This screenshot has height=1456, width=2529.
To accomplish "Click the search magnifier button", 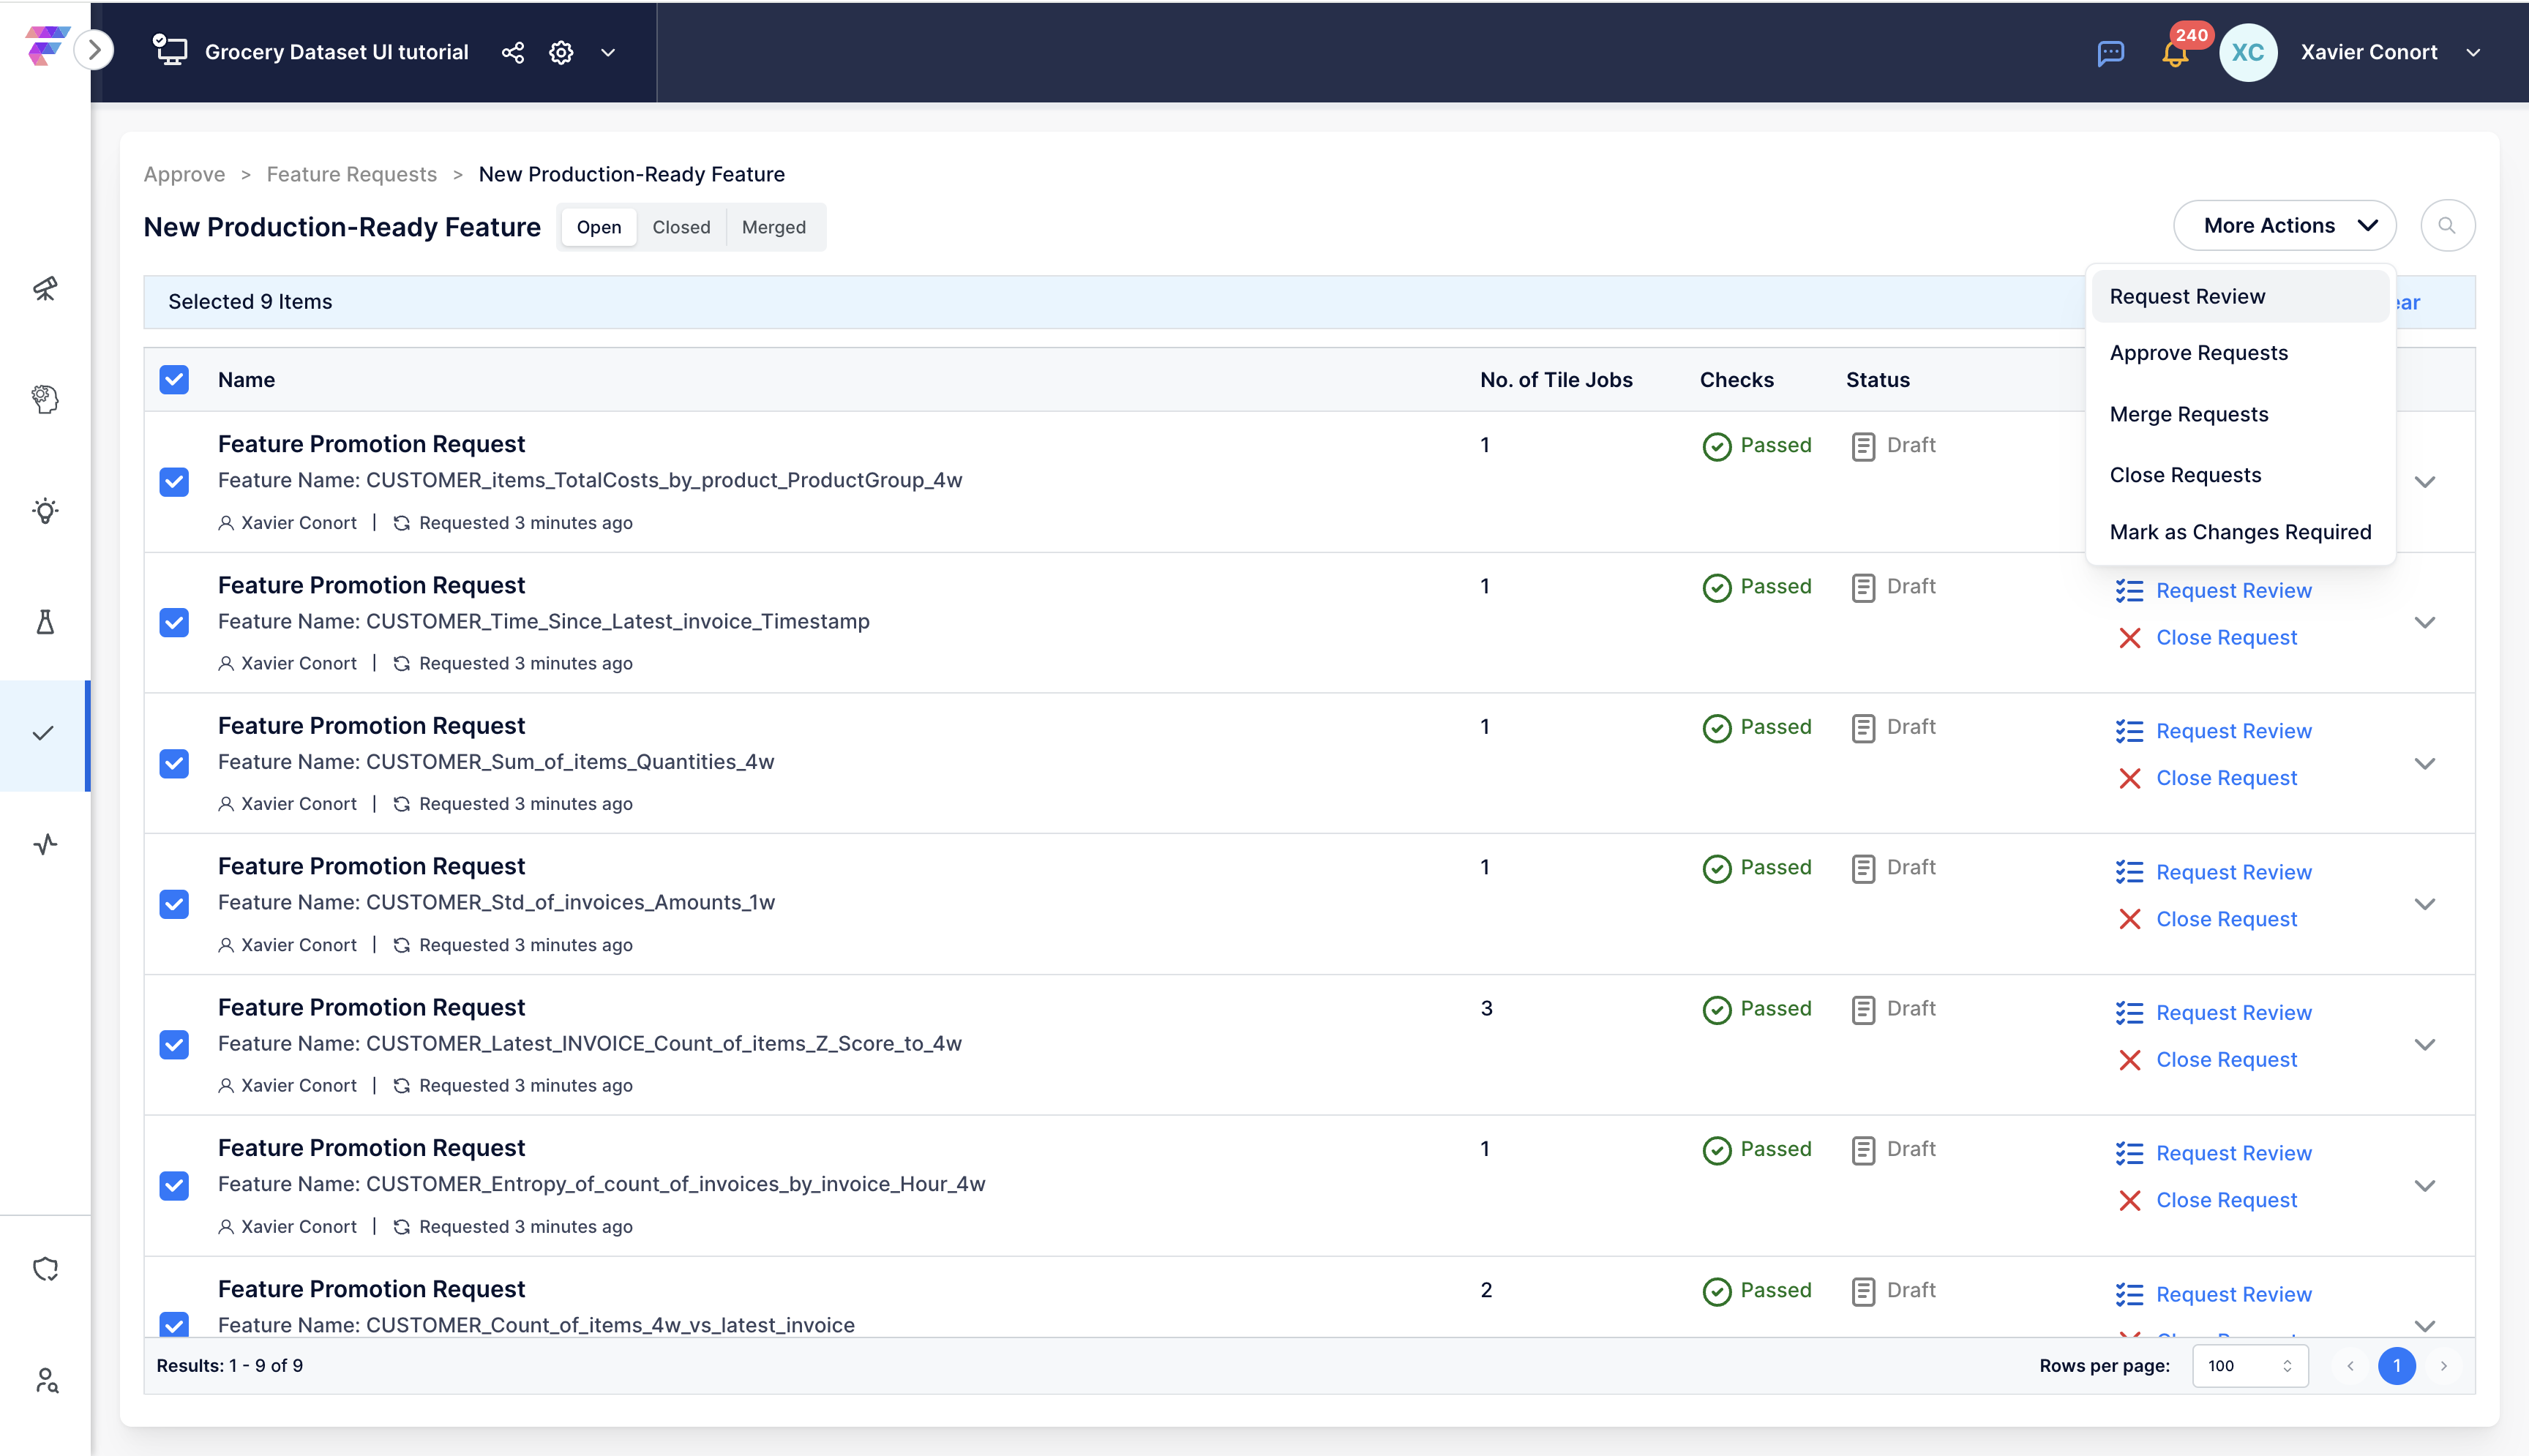I will pyautogui.click(x=2447, y=226).
